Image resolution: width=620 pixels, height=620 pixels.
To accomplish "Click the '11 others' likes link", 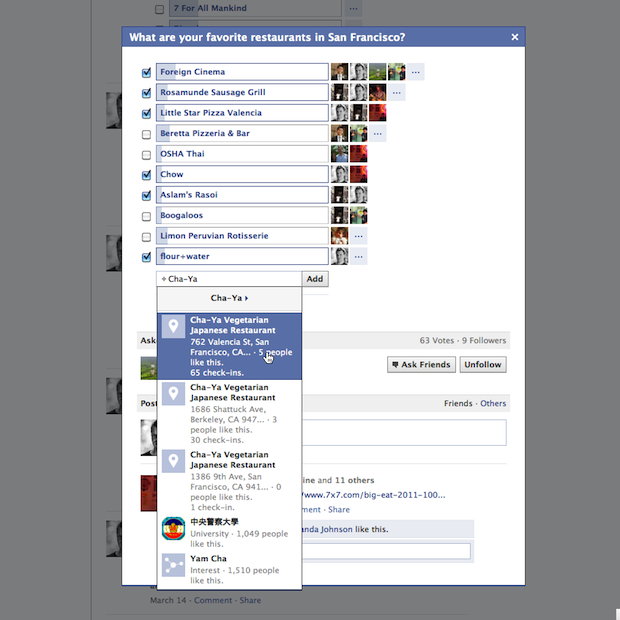I will click(354, 480).
